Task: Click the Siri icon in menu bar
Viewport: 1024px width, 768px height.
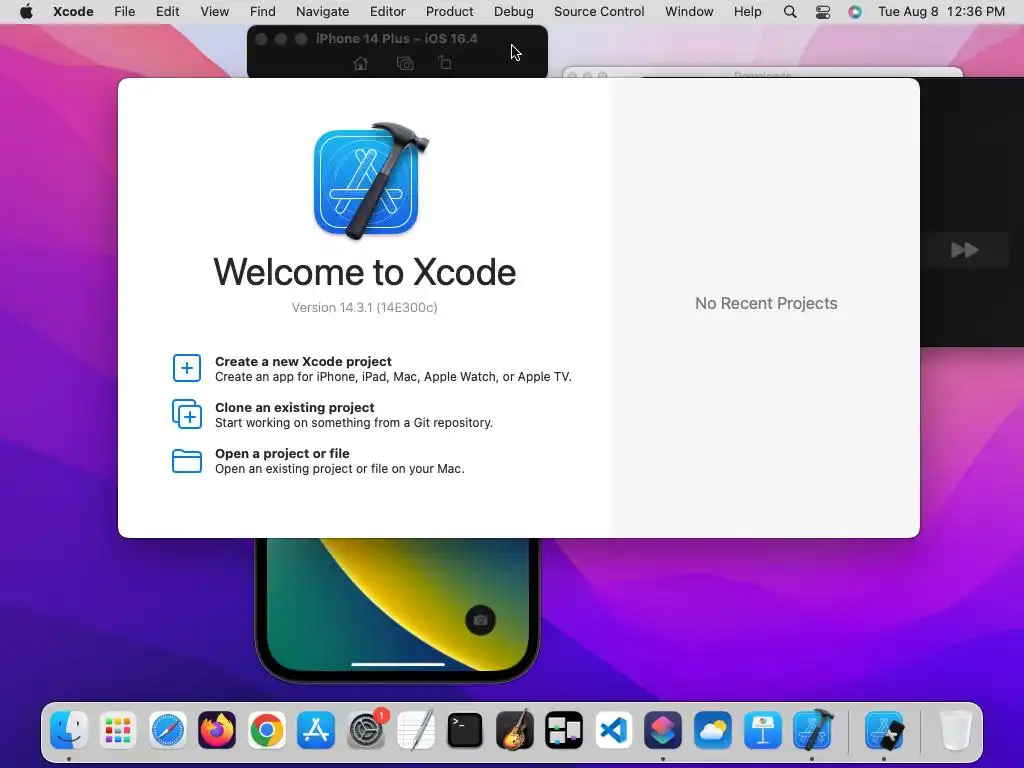Action: tap(855, 11)
